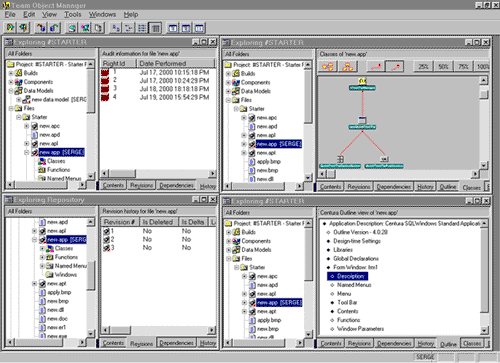Click the Date Performed column header

176,63
